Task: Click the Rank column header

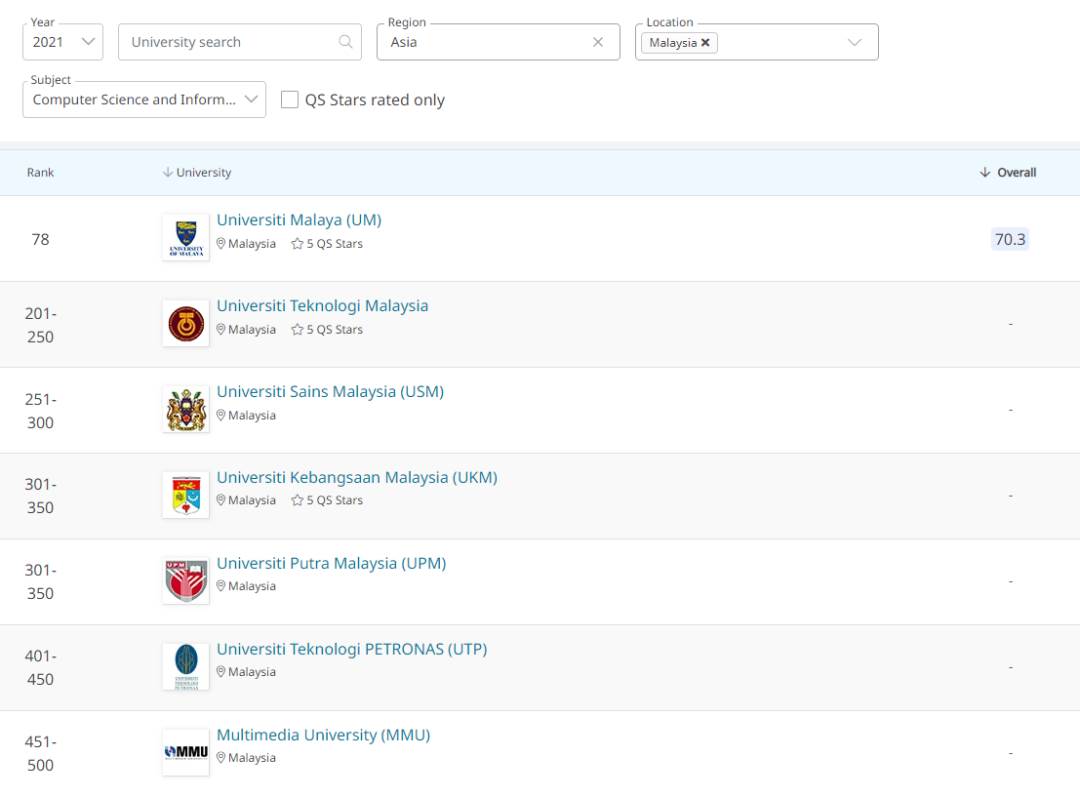Action: point(40,172)
